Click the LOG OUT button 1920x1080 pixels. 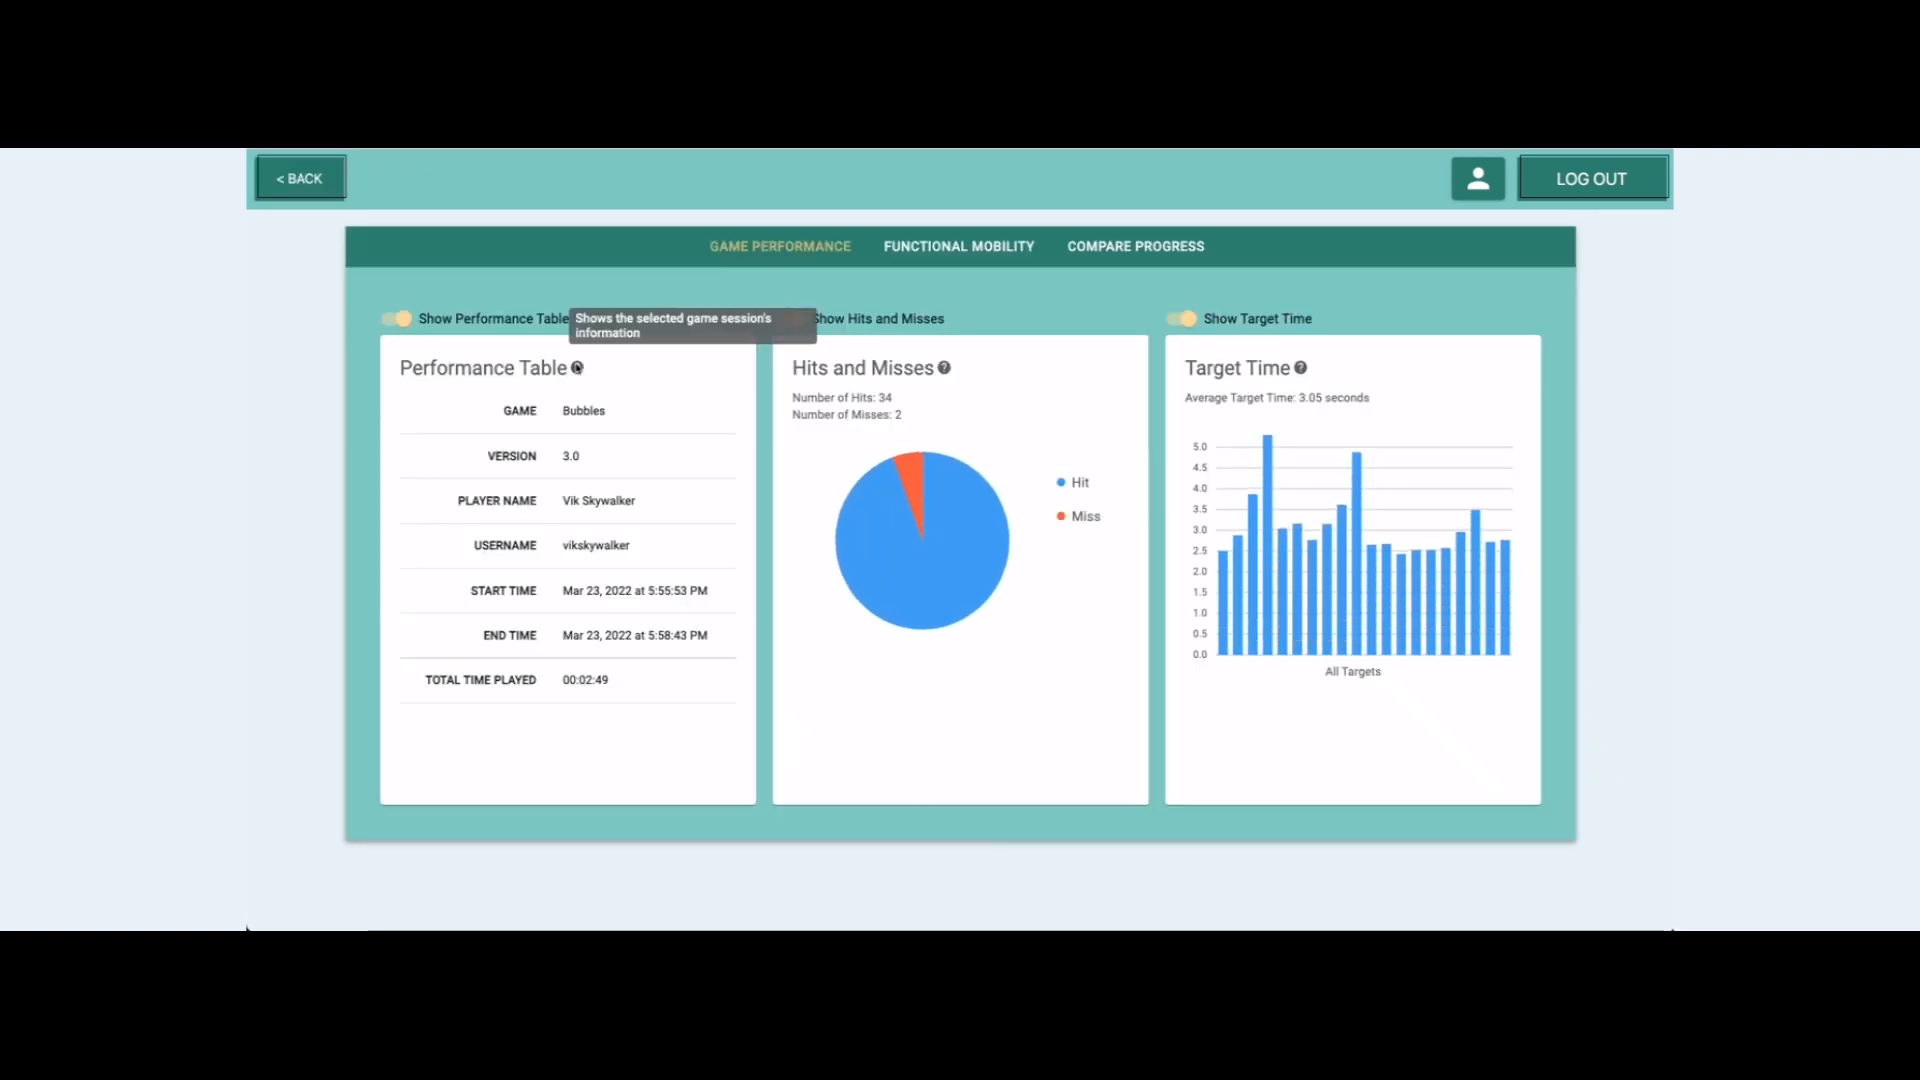(x=1592, y=177)
